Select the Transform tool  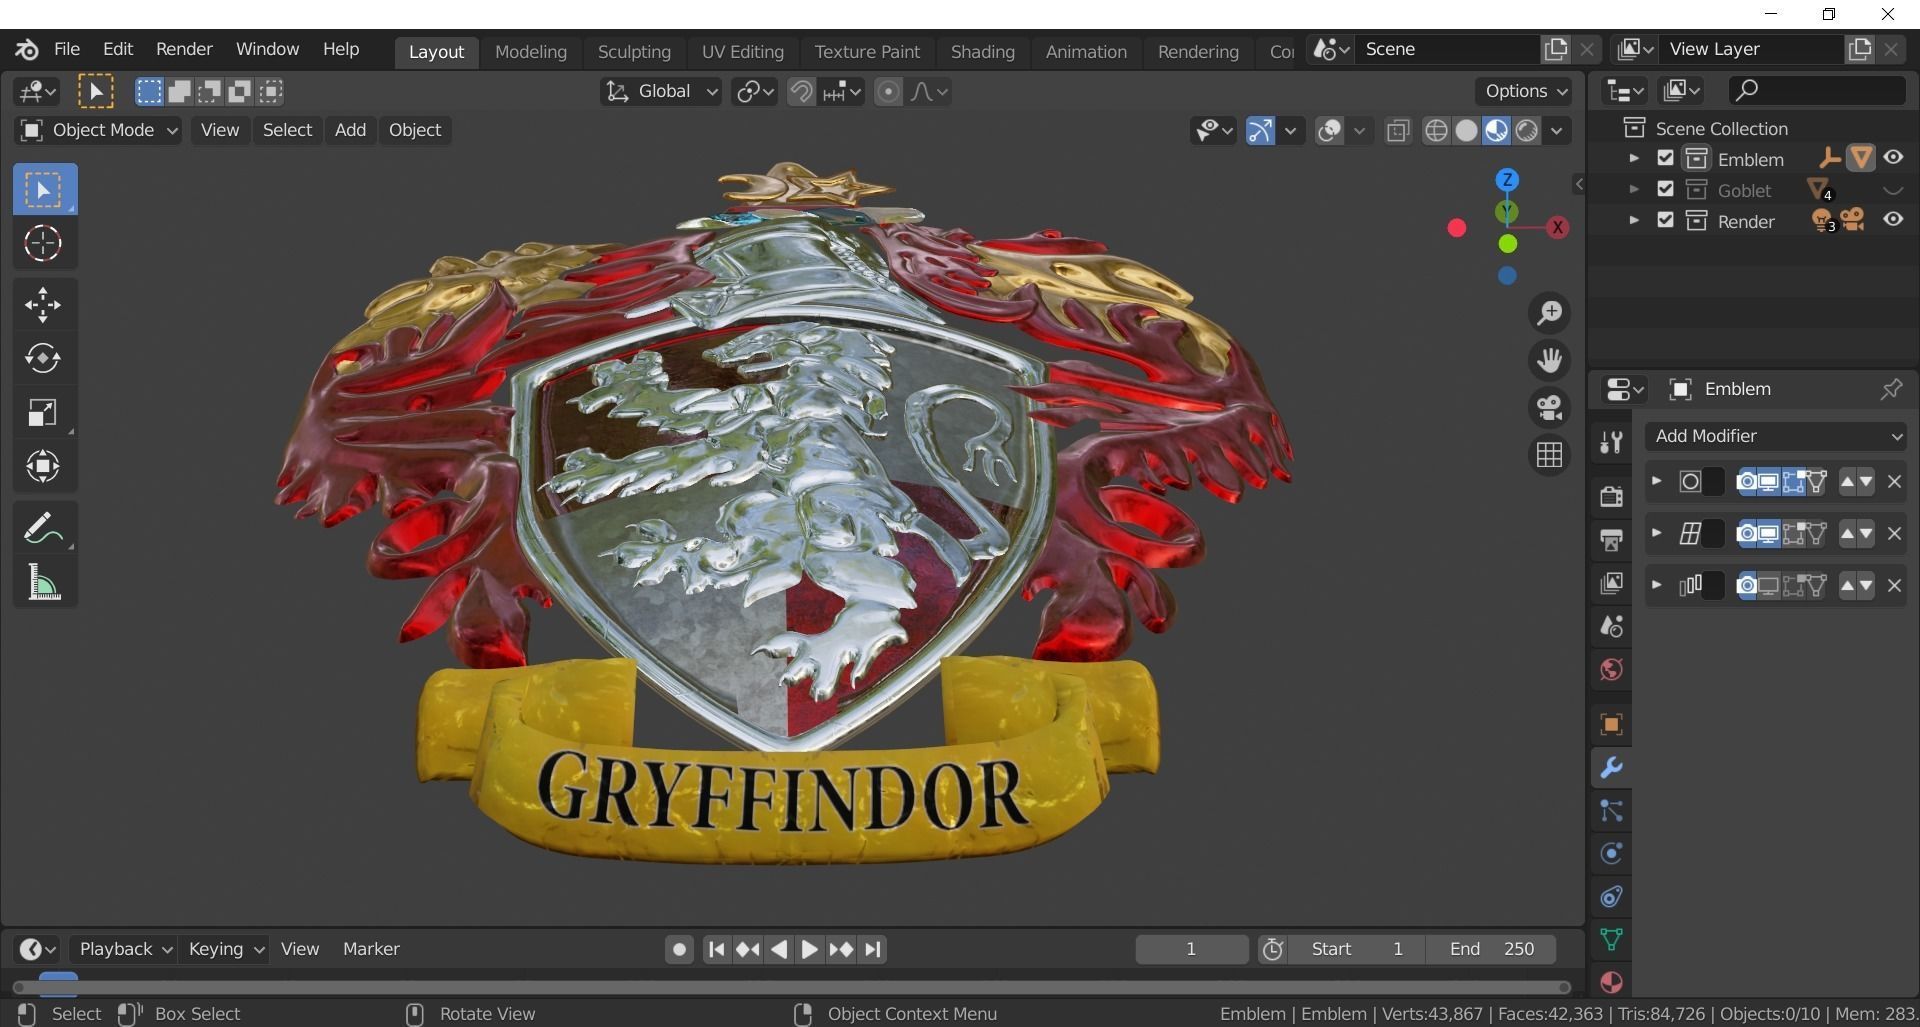[44, 466]
